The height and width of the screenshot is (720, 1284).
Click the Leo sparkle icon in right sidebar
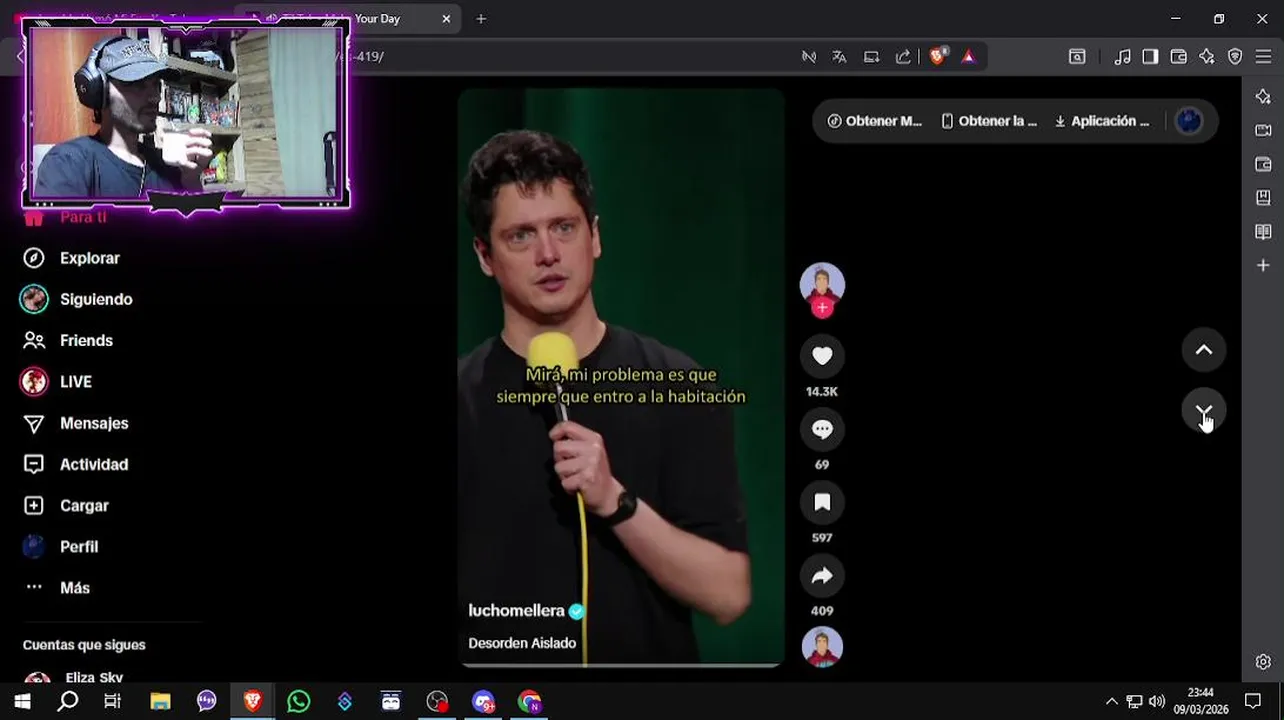click(x=1263, y=96)
